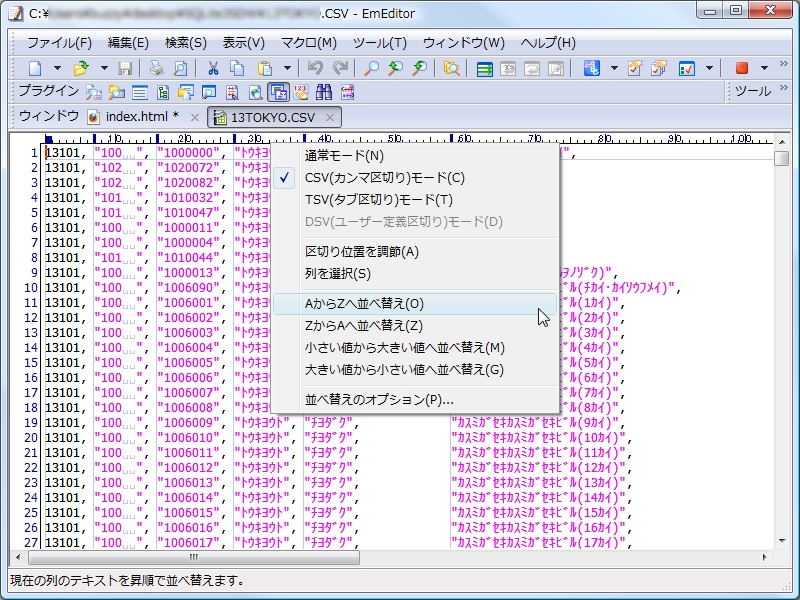Select the Cut tool on the toolbar
The image size is (800, 600).
215,68
